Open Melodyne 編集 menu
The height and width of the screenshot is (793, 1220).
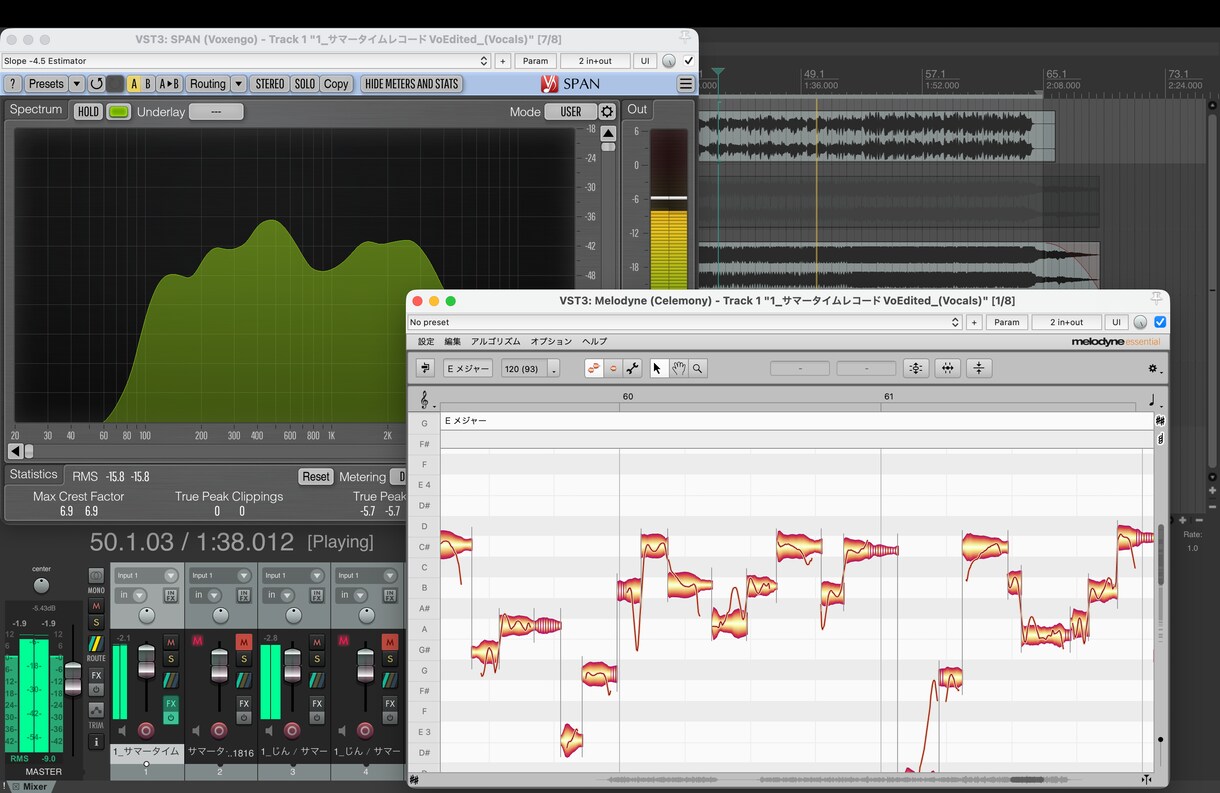[453, 342]
